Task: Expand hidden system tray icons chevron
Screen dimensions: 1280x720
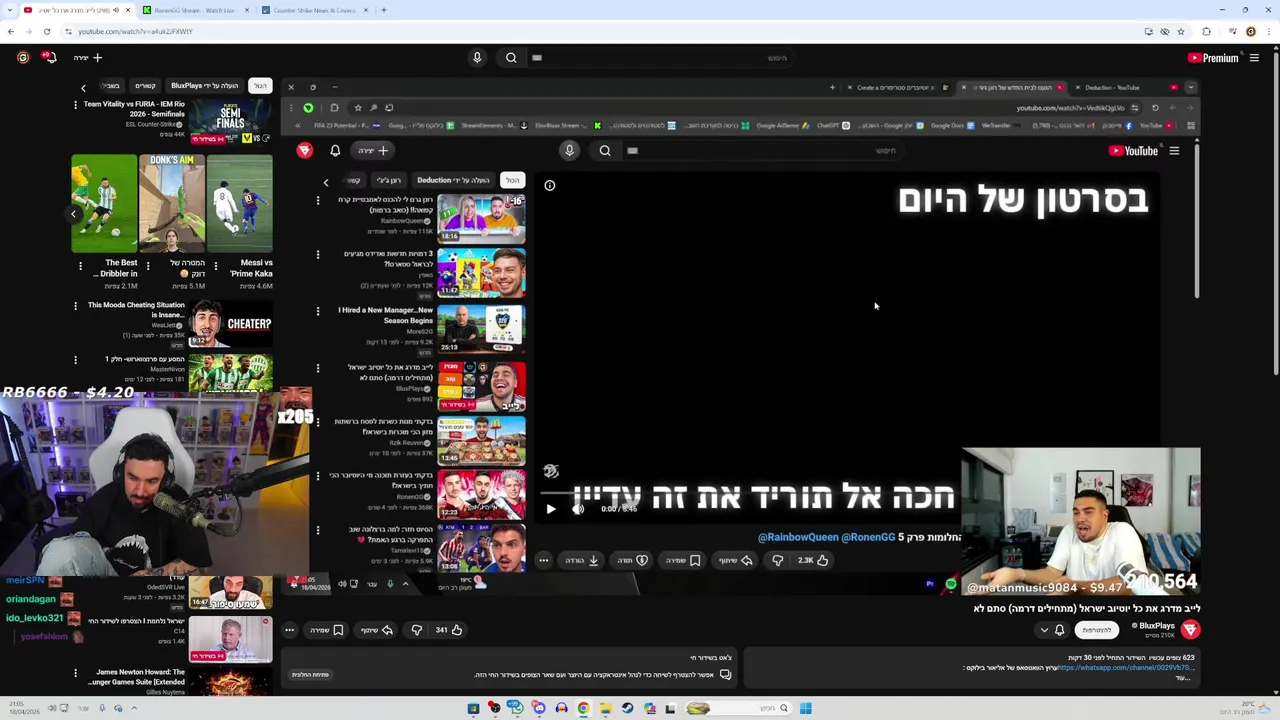Action: pos(134,708)
